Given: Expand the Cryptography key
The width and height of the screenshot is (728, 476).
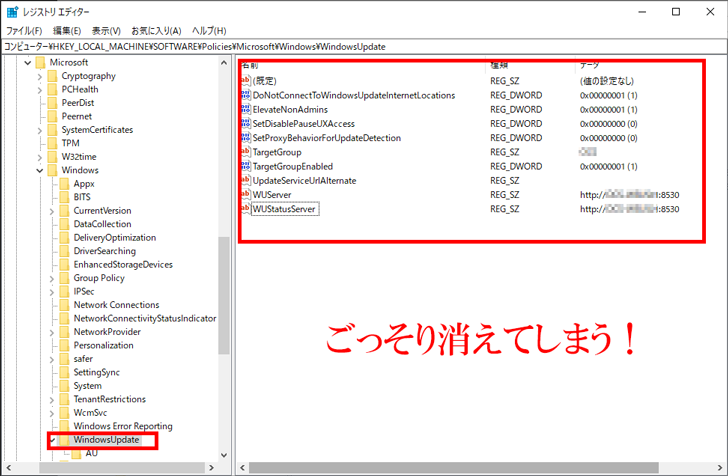Looking at the screenshot, I should pos(40,76).
